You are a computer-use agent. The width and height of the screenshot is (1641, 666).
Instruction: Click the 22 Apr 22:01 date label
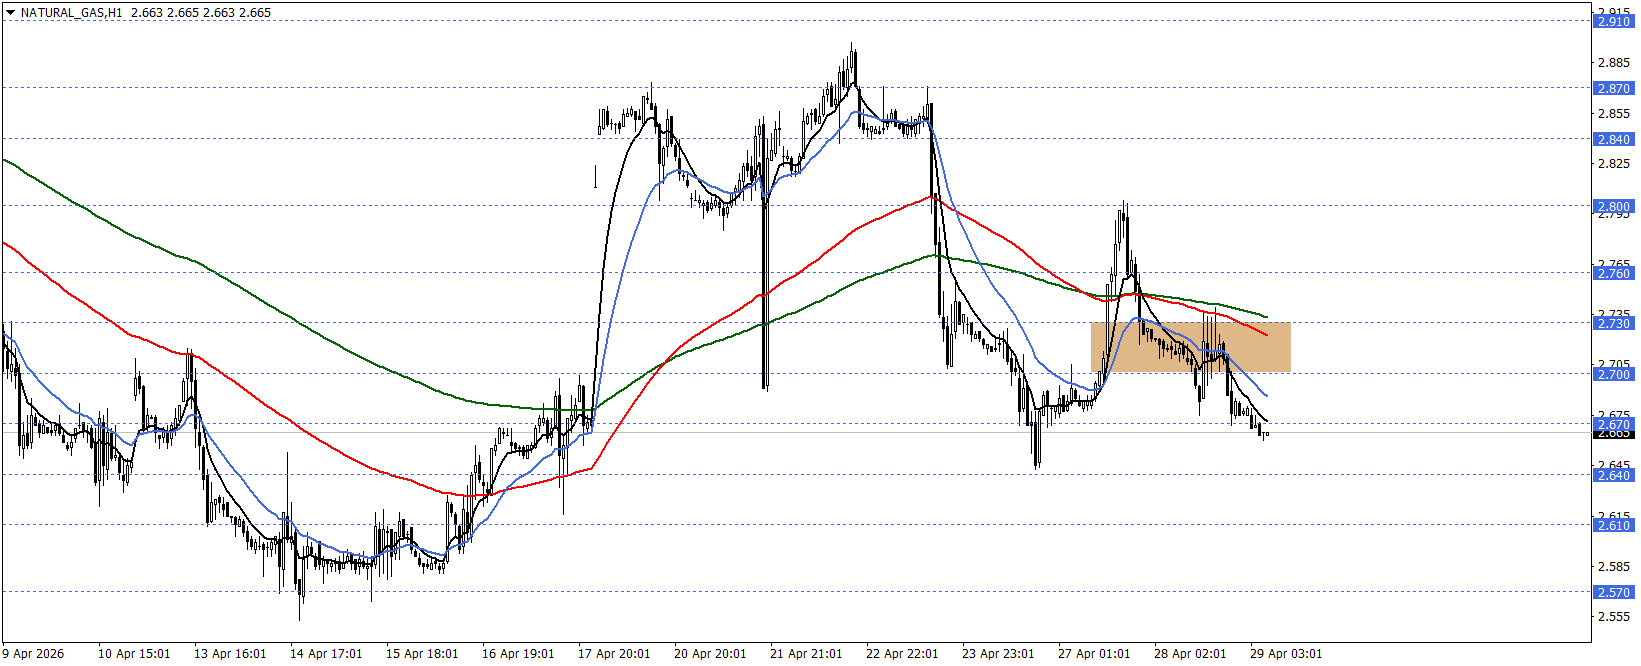902,654
